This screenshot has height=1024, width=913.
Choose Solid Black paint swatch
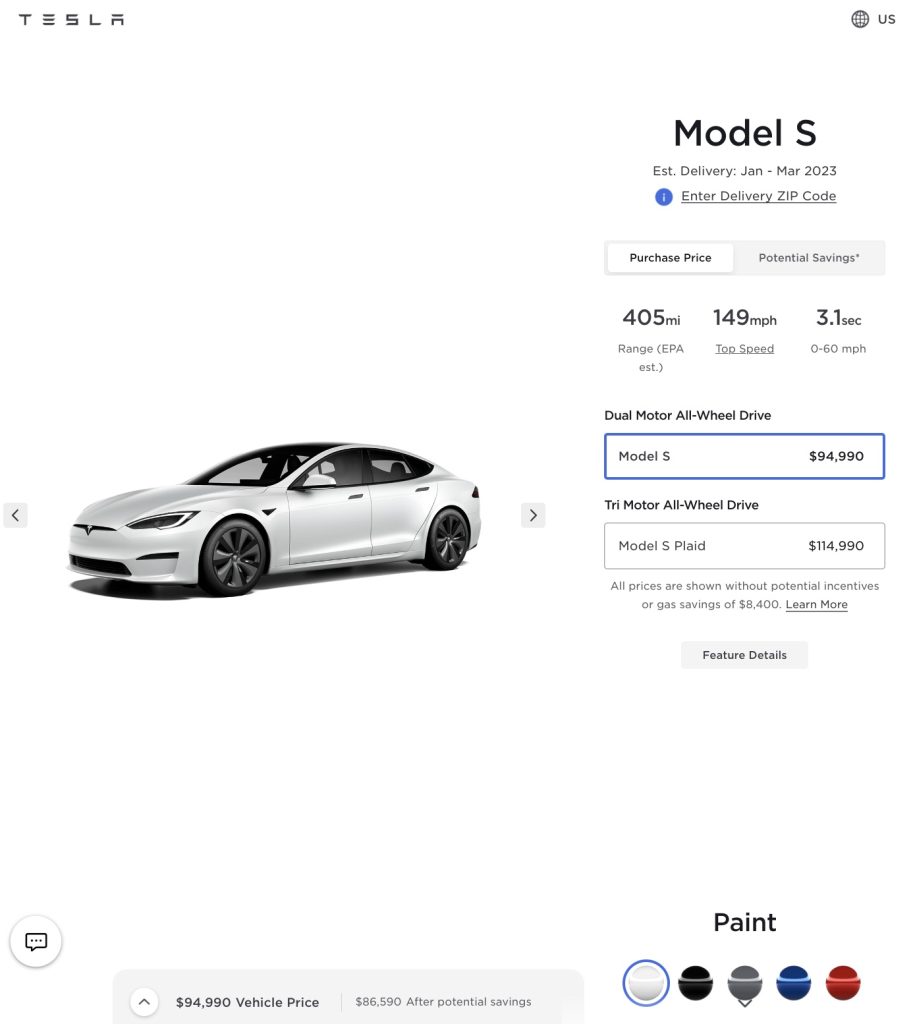pyautogui.click(x=695, y=983)
